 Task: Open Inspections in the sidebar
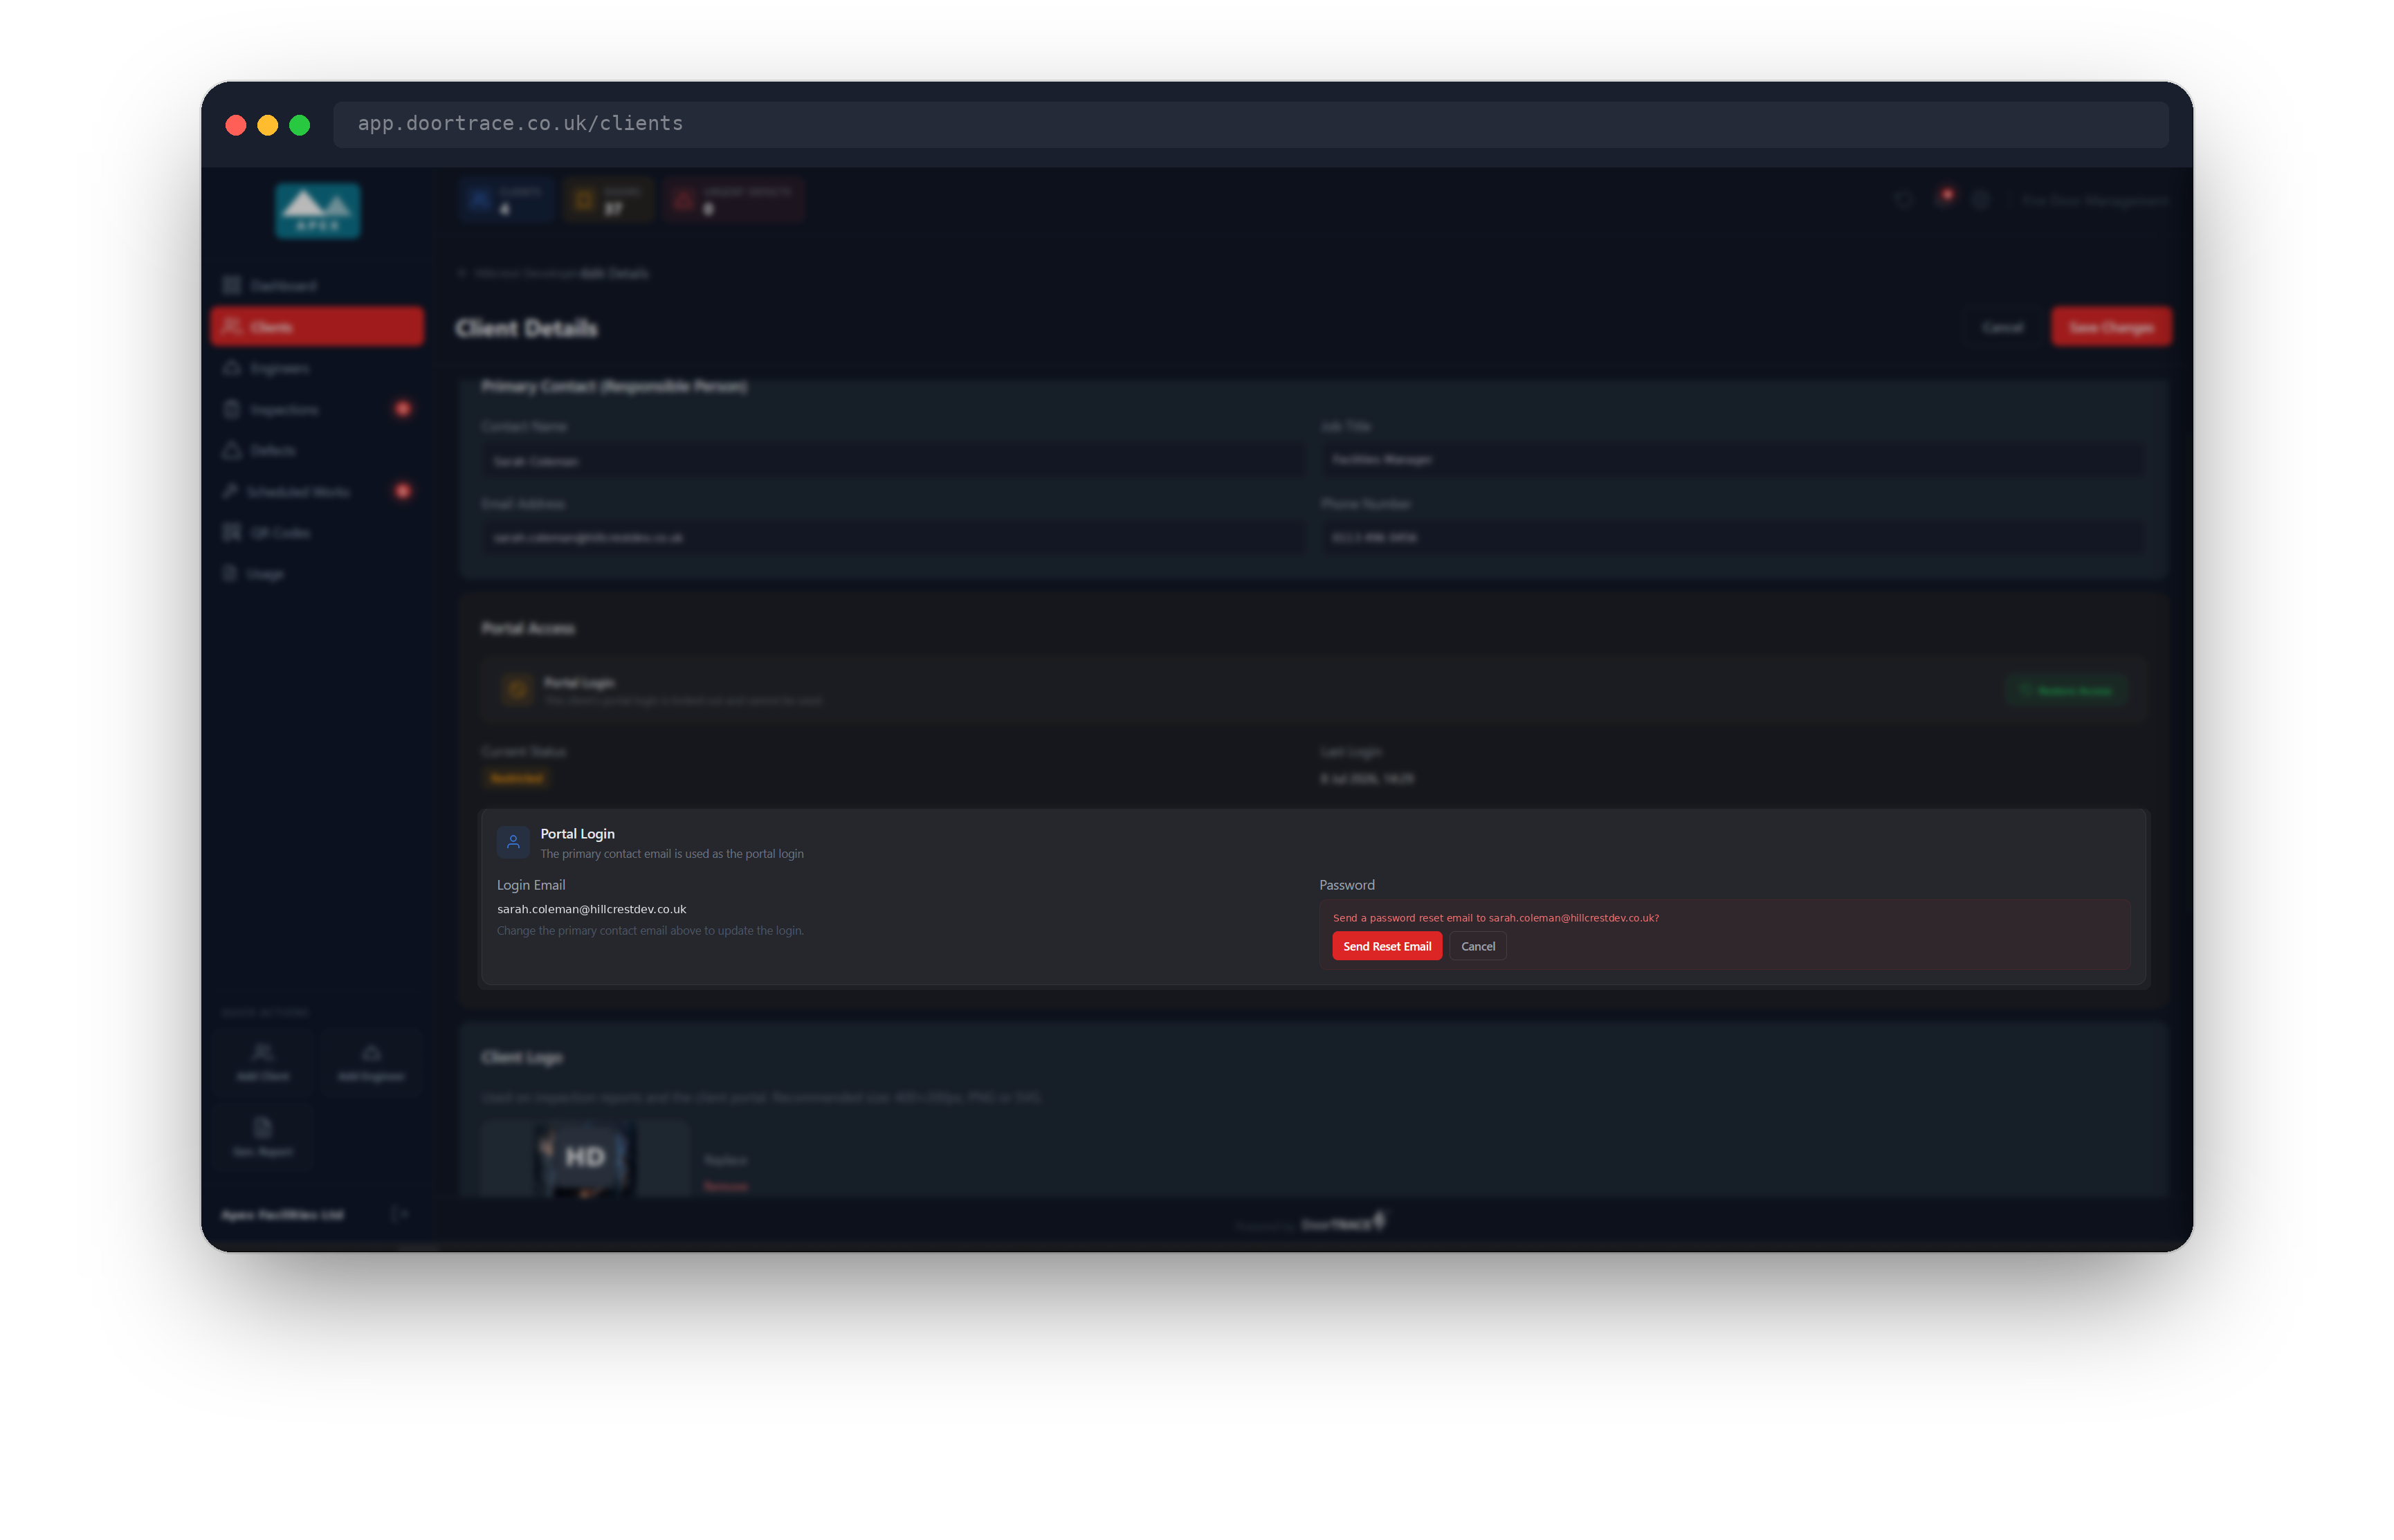click(x=317, y=409)
